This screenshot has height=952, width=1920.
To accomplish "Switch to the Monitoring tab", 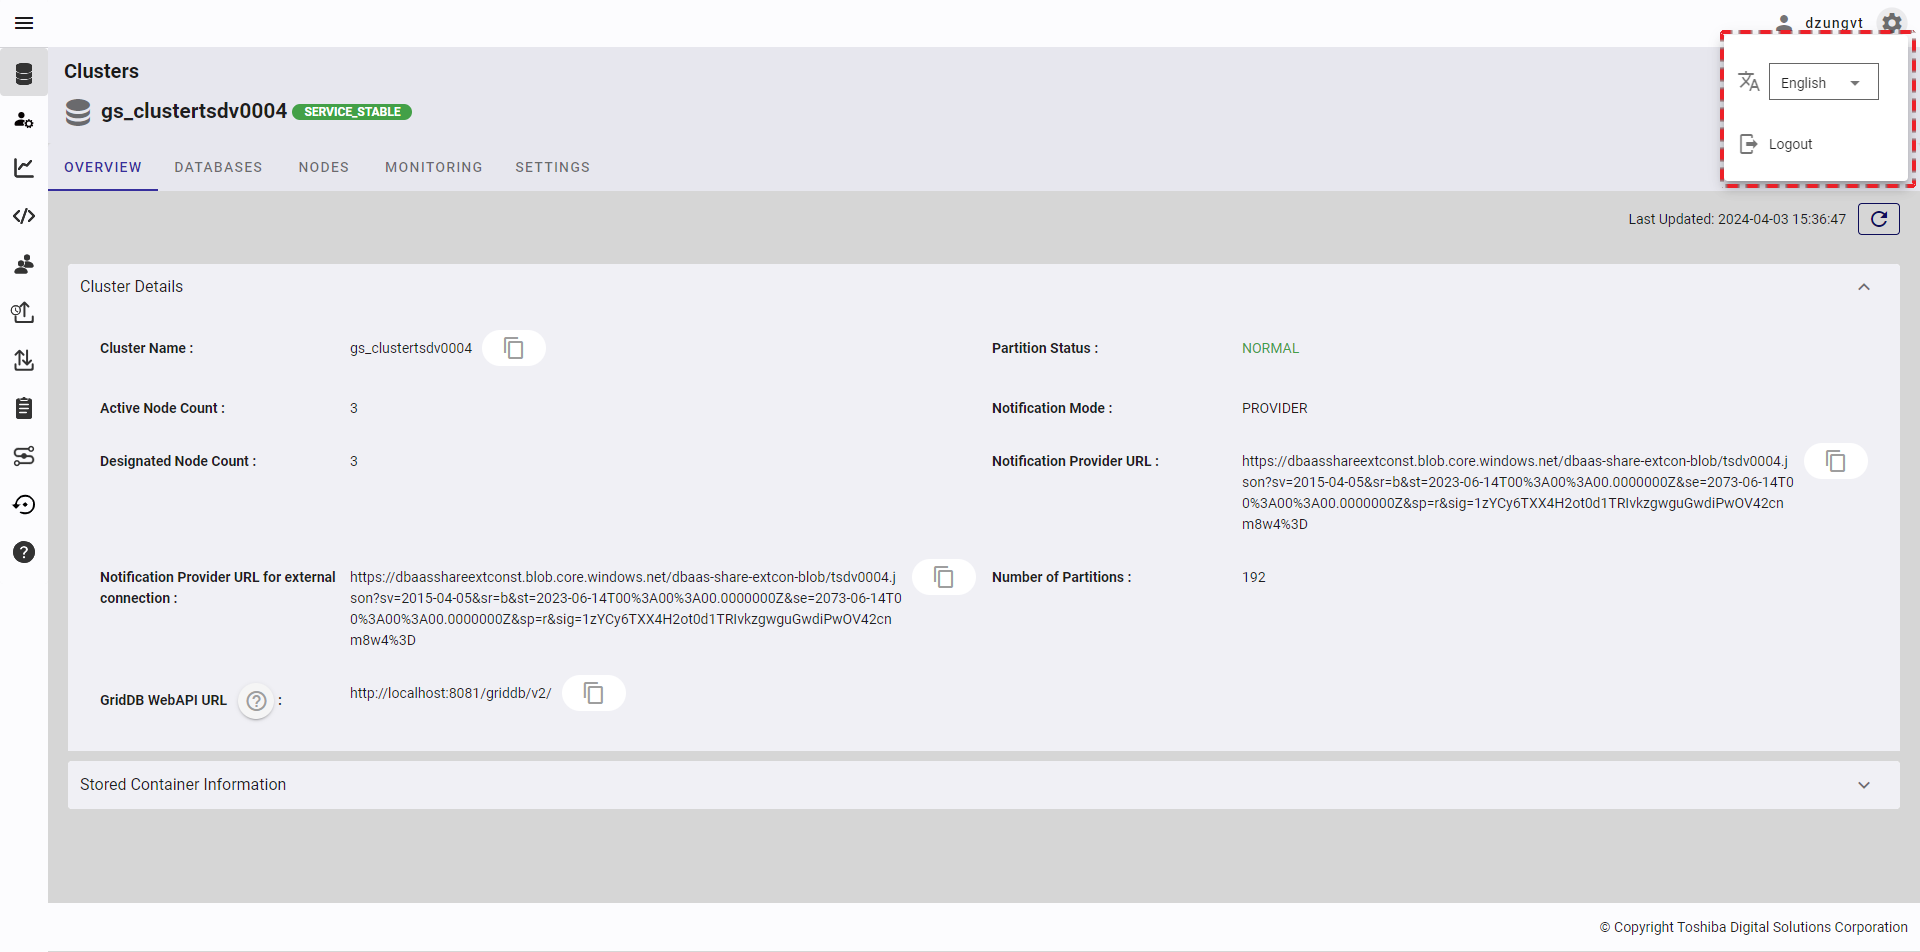I will [x=433, y=167].
